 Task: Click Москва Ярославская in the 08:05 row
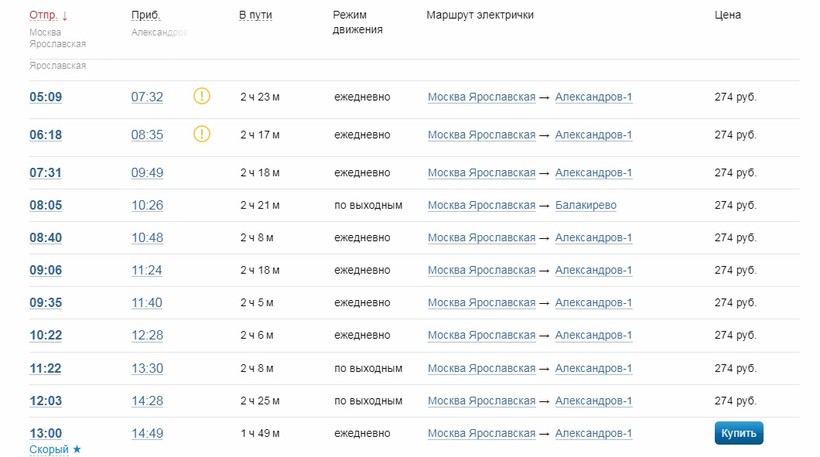(x=481, y=205)
